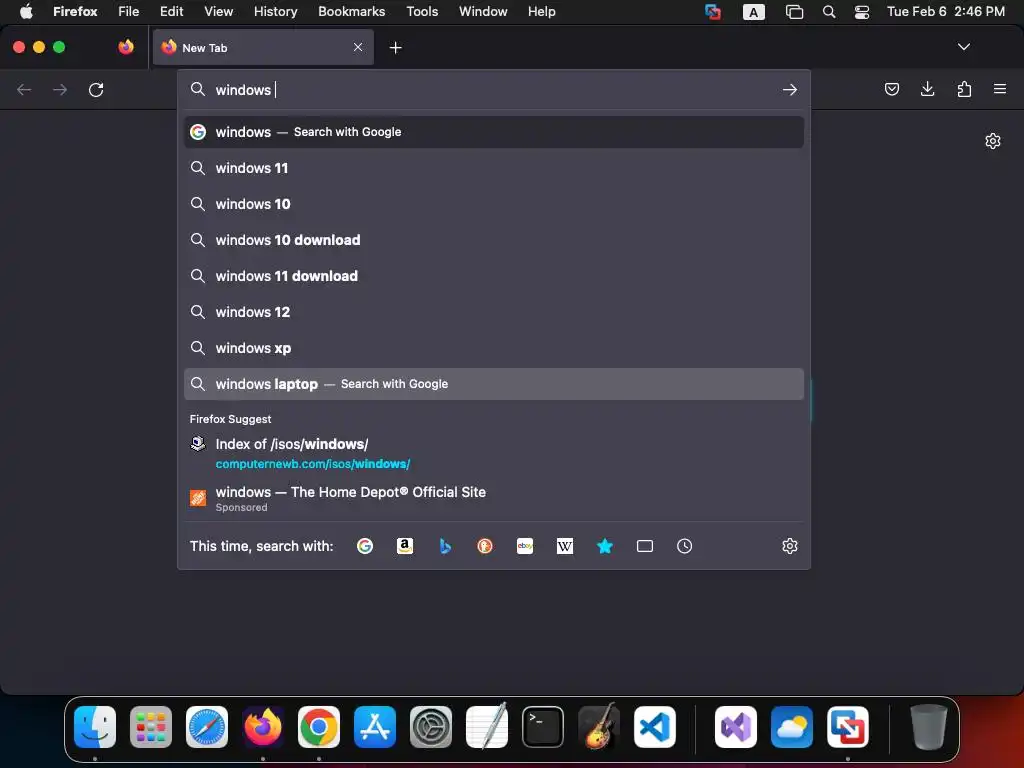
Task: Open Google Chrome from the Dock
Action: tap(319, 727)
